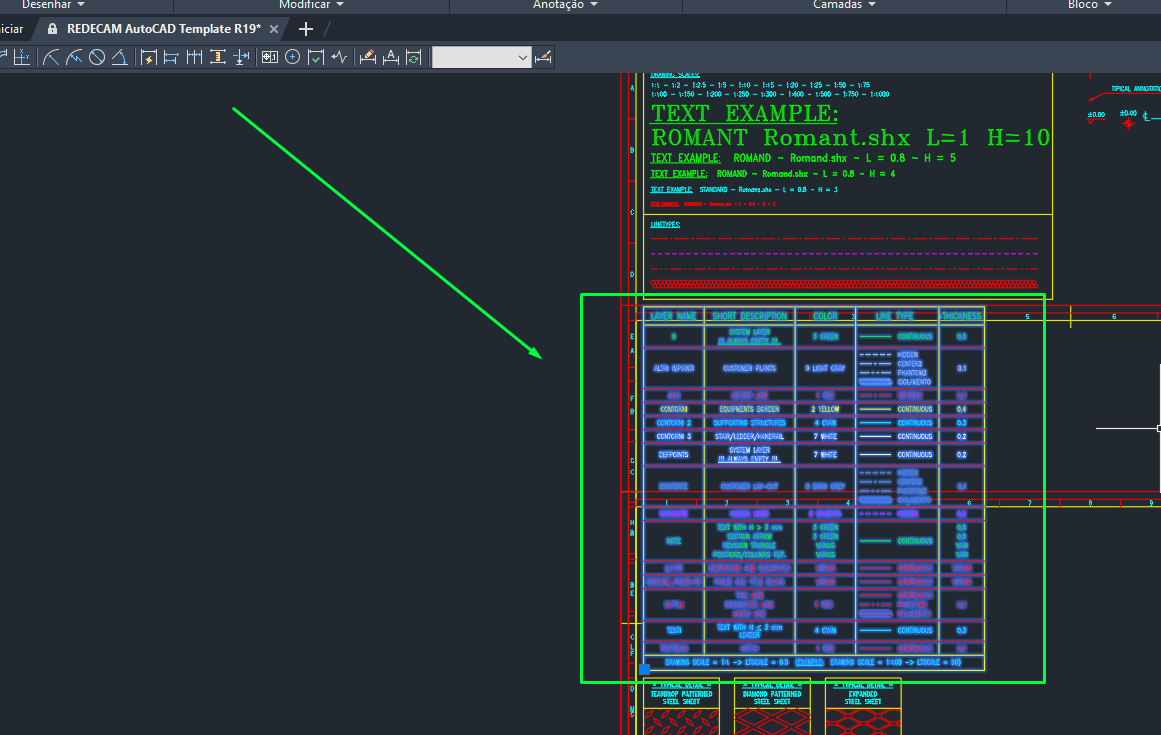This screenshot has height=735, width=1161.
Task: Expand the Modificar panel dropdown
Action: (x=311, y=5)
